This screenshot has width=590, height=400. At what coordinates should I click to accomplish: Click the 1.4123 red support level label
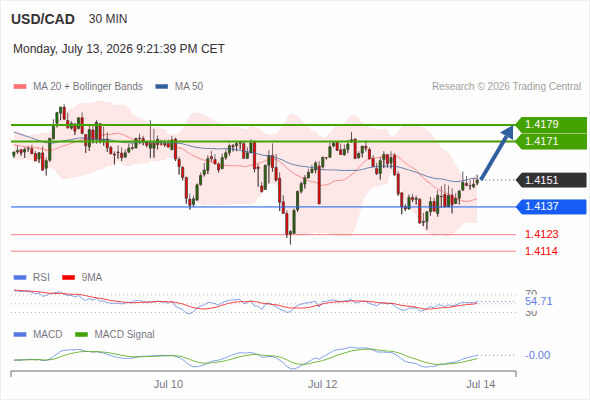click(x=541, y=234)
